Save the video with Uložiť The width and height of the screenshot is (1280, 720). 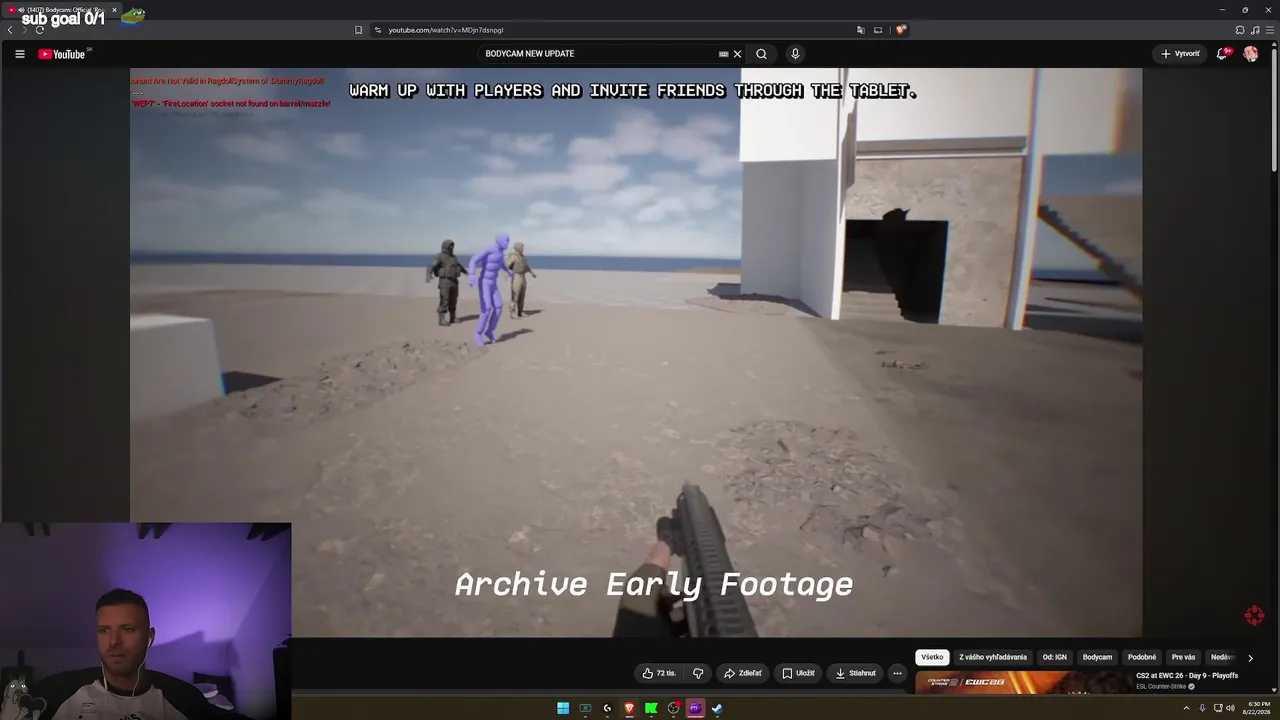tap(799, 673)
